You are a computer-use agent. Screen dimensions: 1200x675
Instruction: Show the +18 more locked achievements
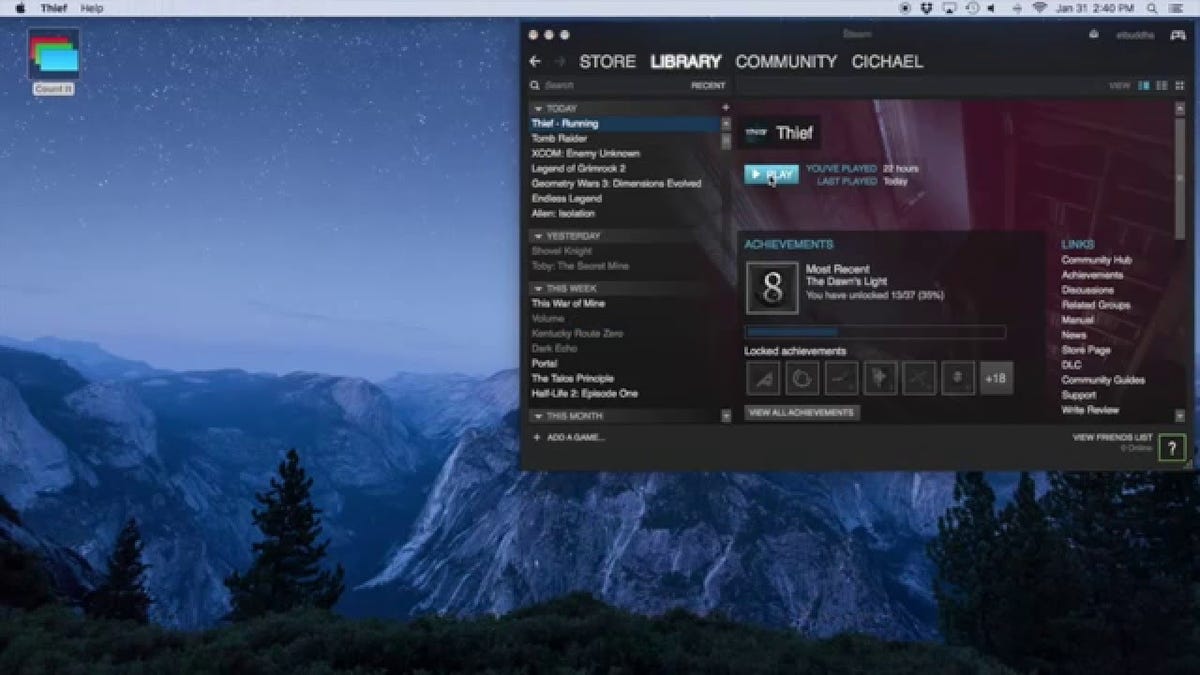click(996, 378)
